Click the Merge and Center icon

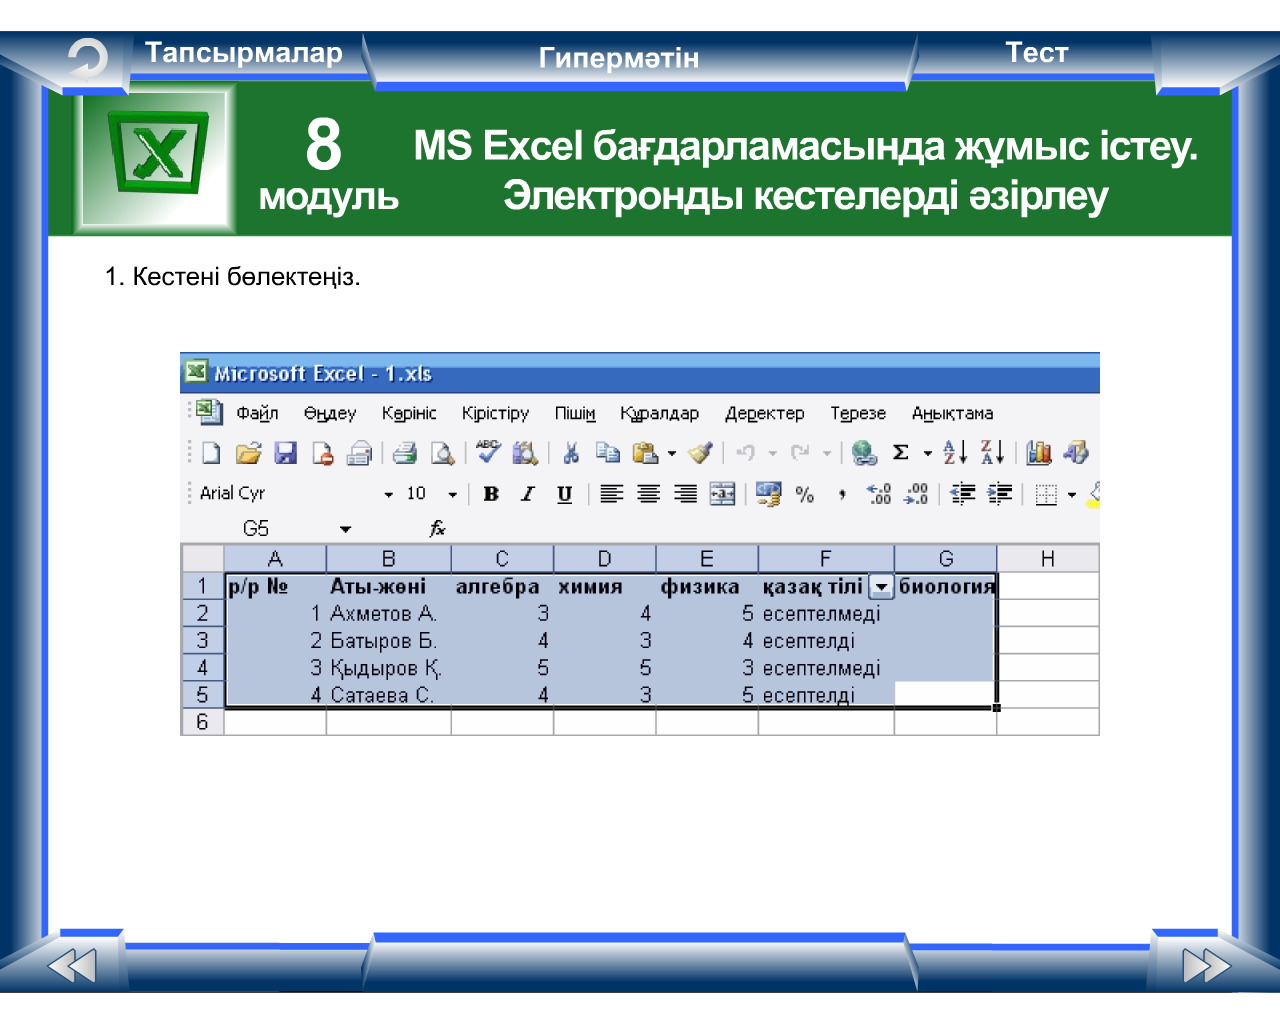pyautogui.click(x=722, y=494)
